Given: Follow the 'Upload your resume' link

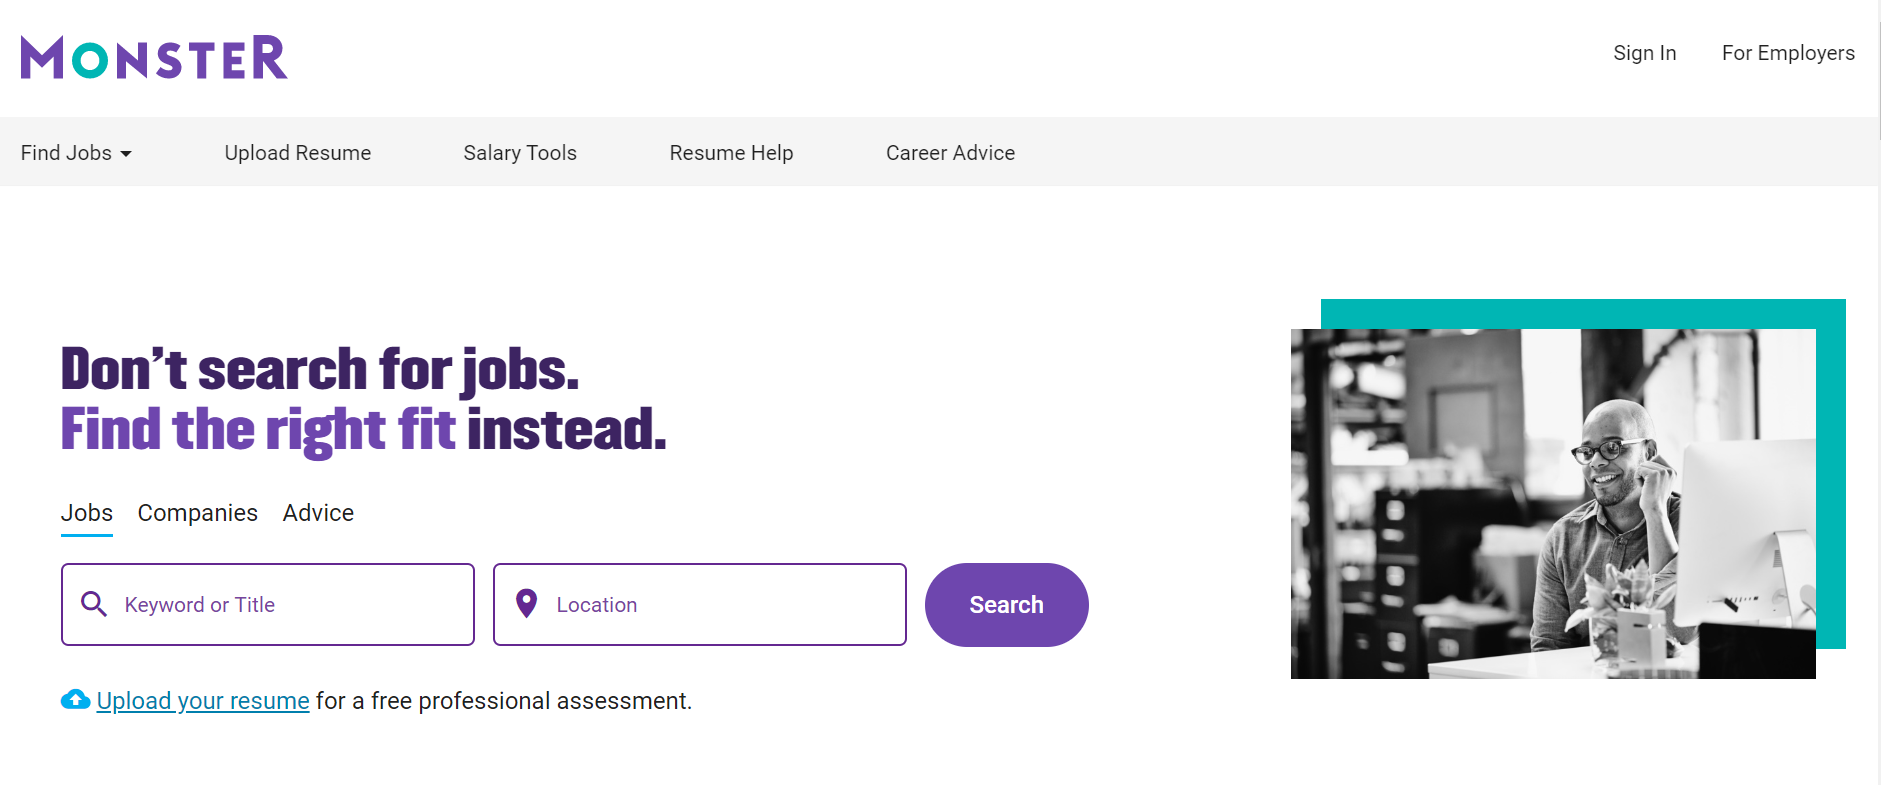Looking at the screenshot, I should (203, 701).
